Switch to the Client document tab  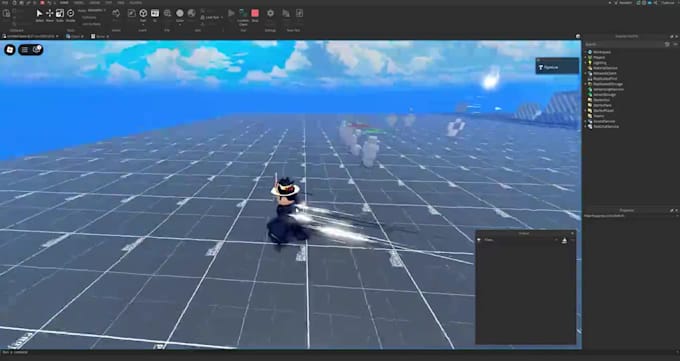pos(76,36)
